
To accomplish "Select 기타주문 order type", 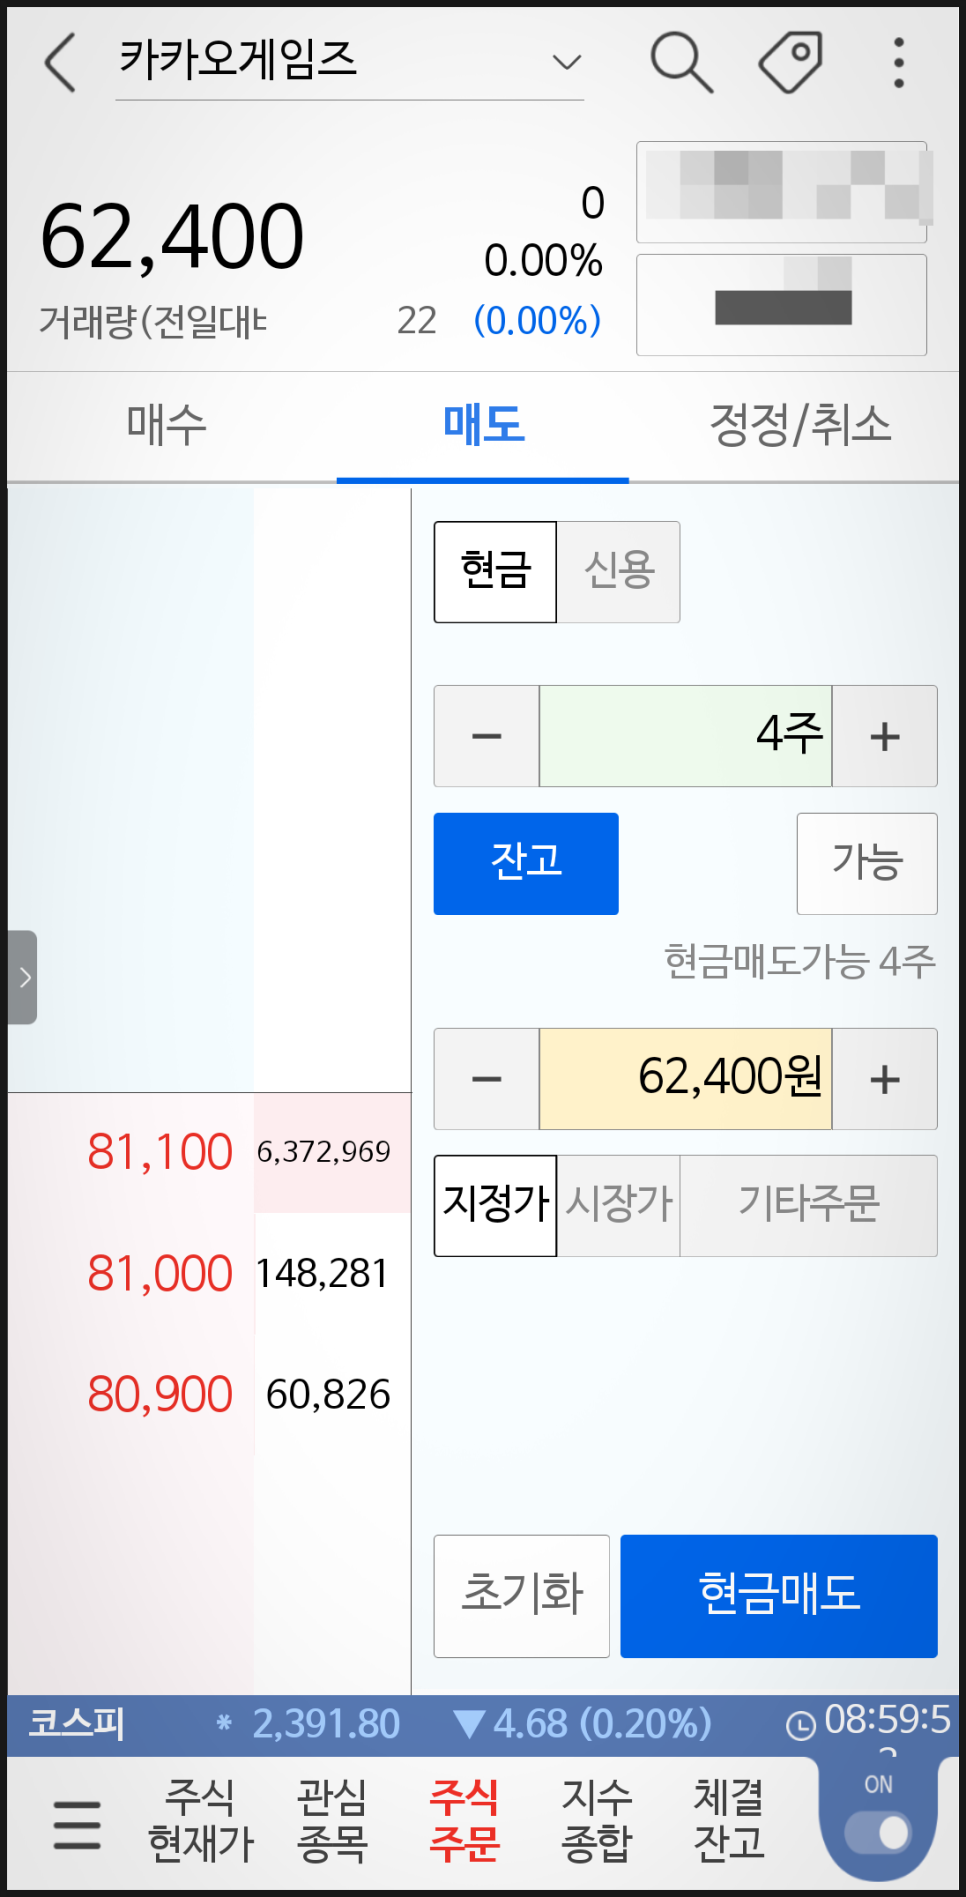I will pos(809,1205).
